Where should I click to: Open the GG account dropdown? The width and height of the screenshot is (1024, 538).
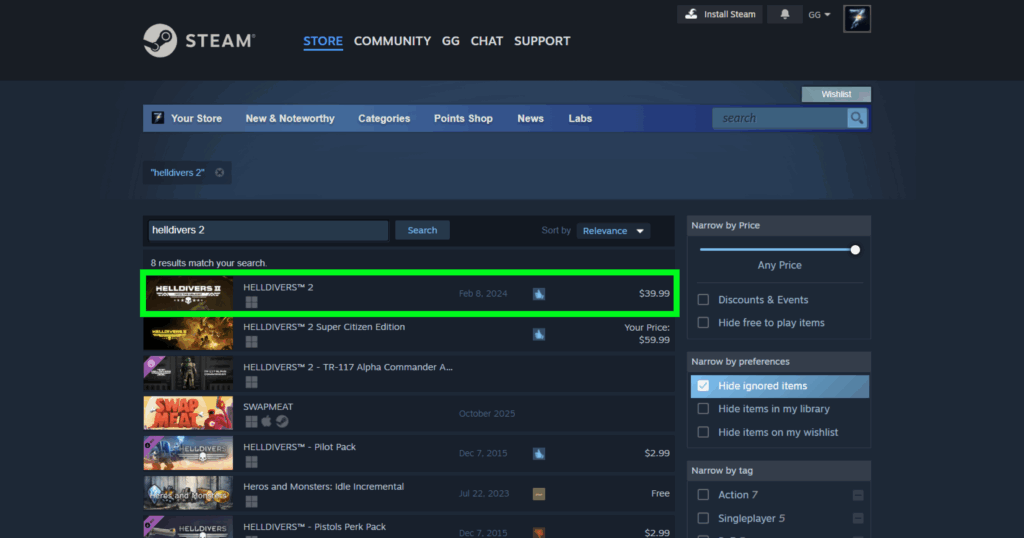[x=819, y=14]
